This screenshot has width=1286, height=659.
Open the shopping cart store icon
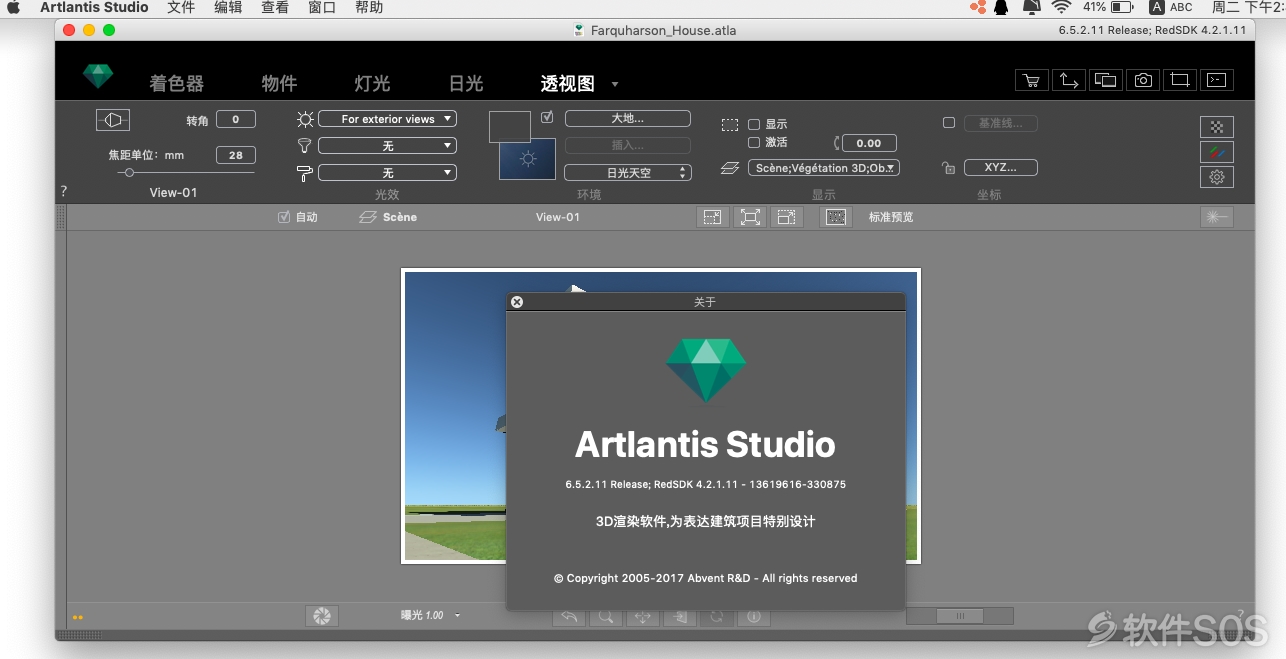(x=1031, y=81)
